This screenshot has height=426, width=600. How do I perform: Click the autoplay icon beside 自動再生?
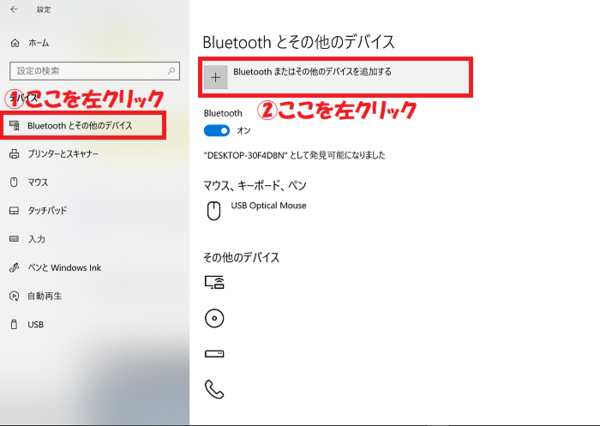point(14,296)
